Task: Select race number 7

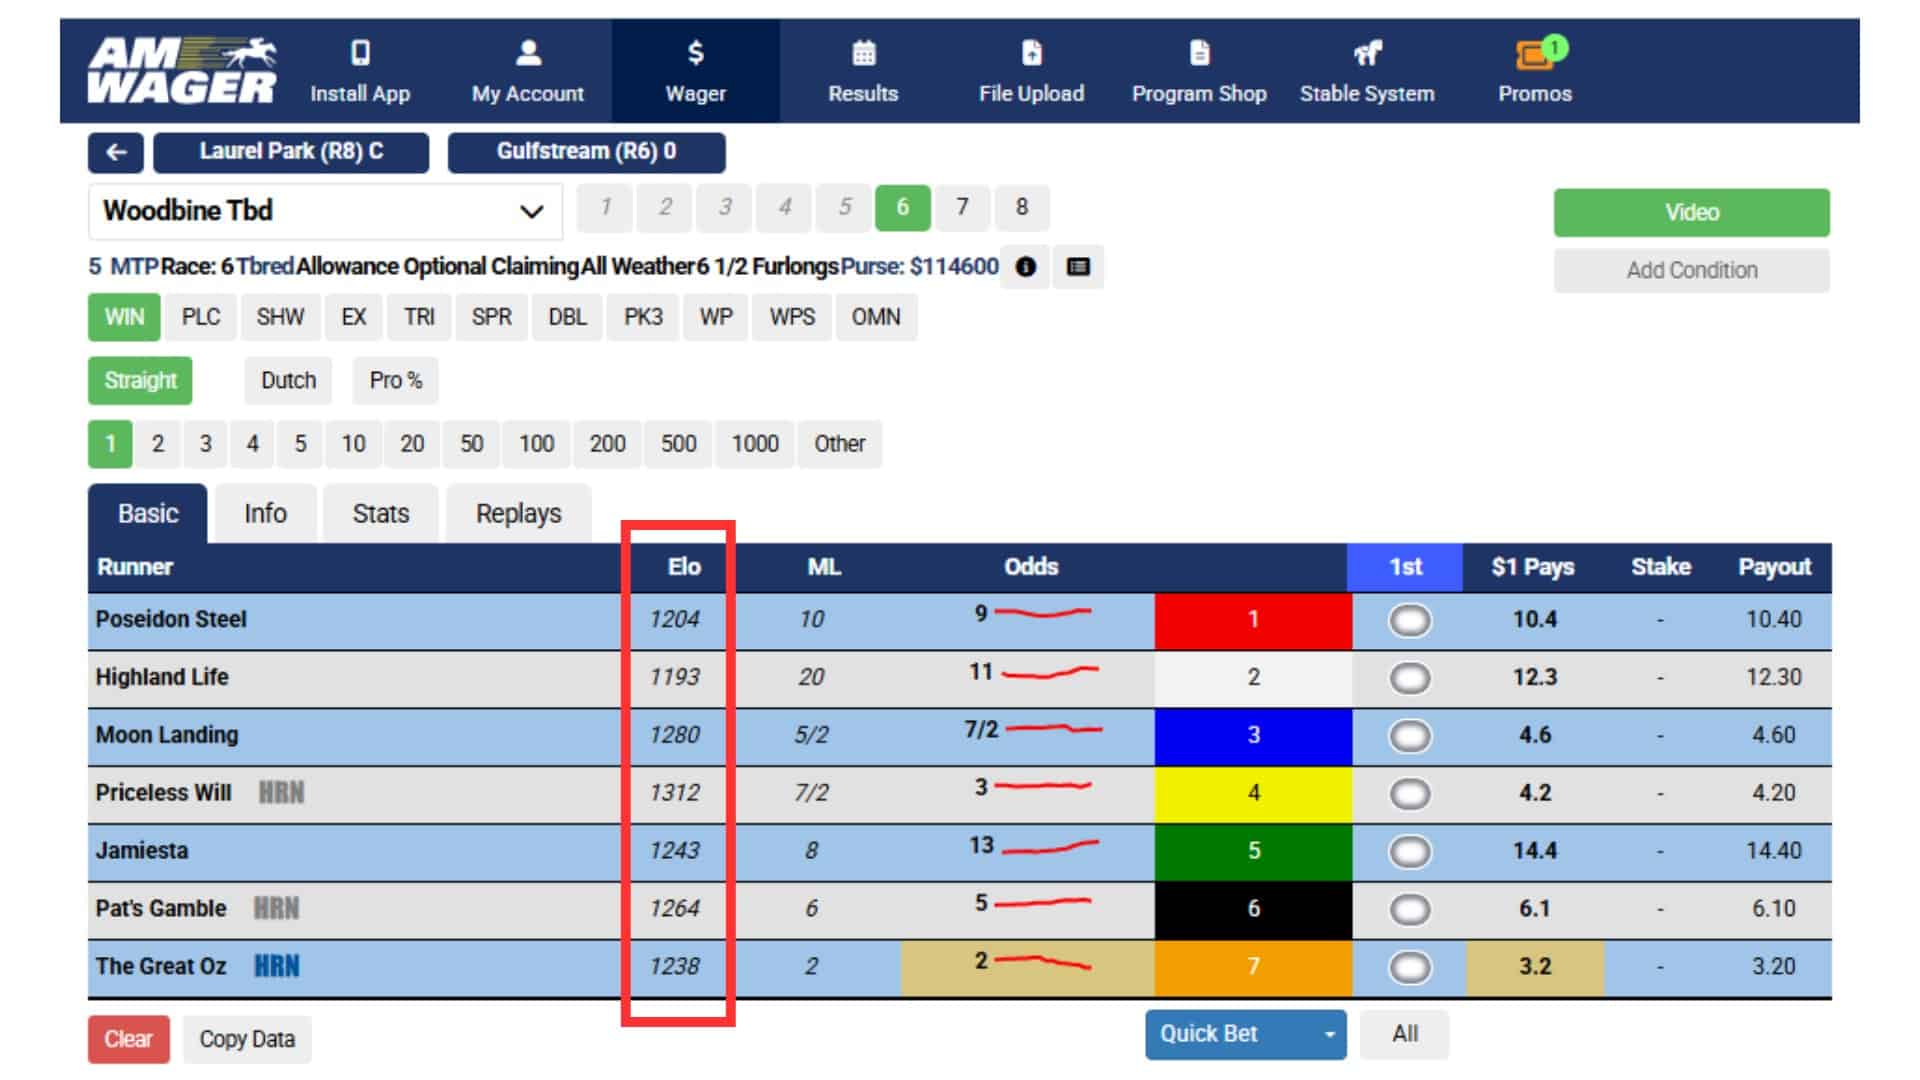Action: [962, 207]
